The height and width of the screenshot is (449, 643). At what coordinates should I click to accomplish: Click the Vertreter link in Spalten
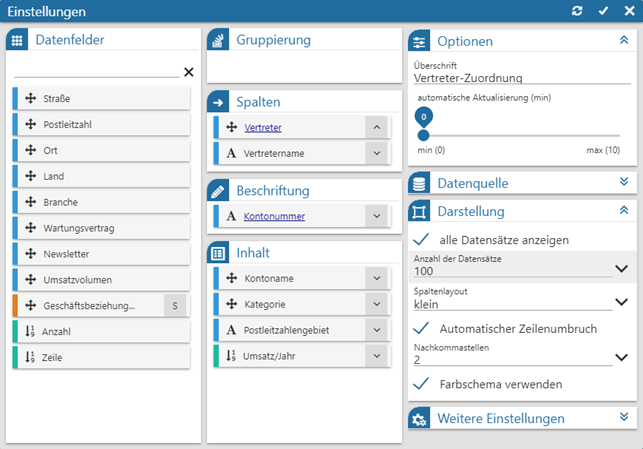[x=262, y=128]
